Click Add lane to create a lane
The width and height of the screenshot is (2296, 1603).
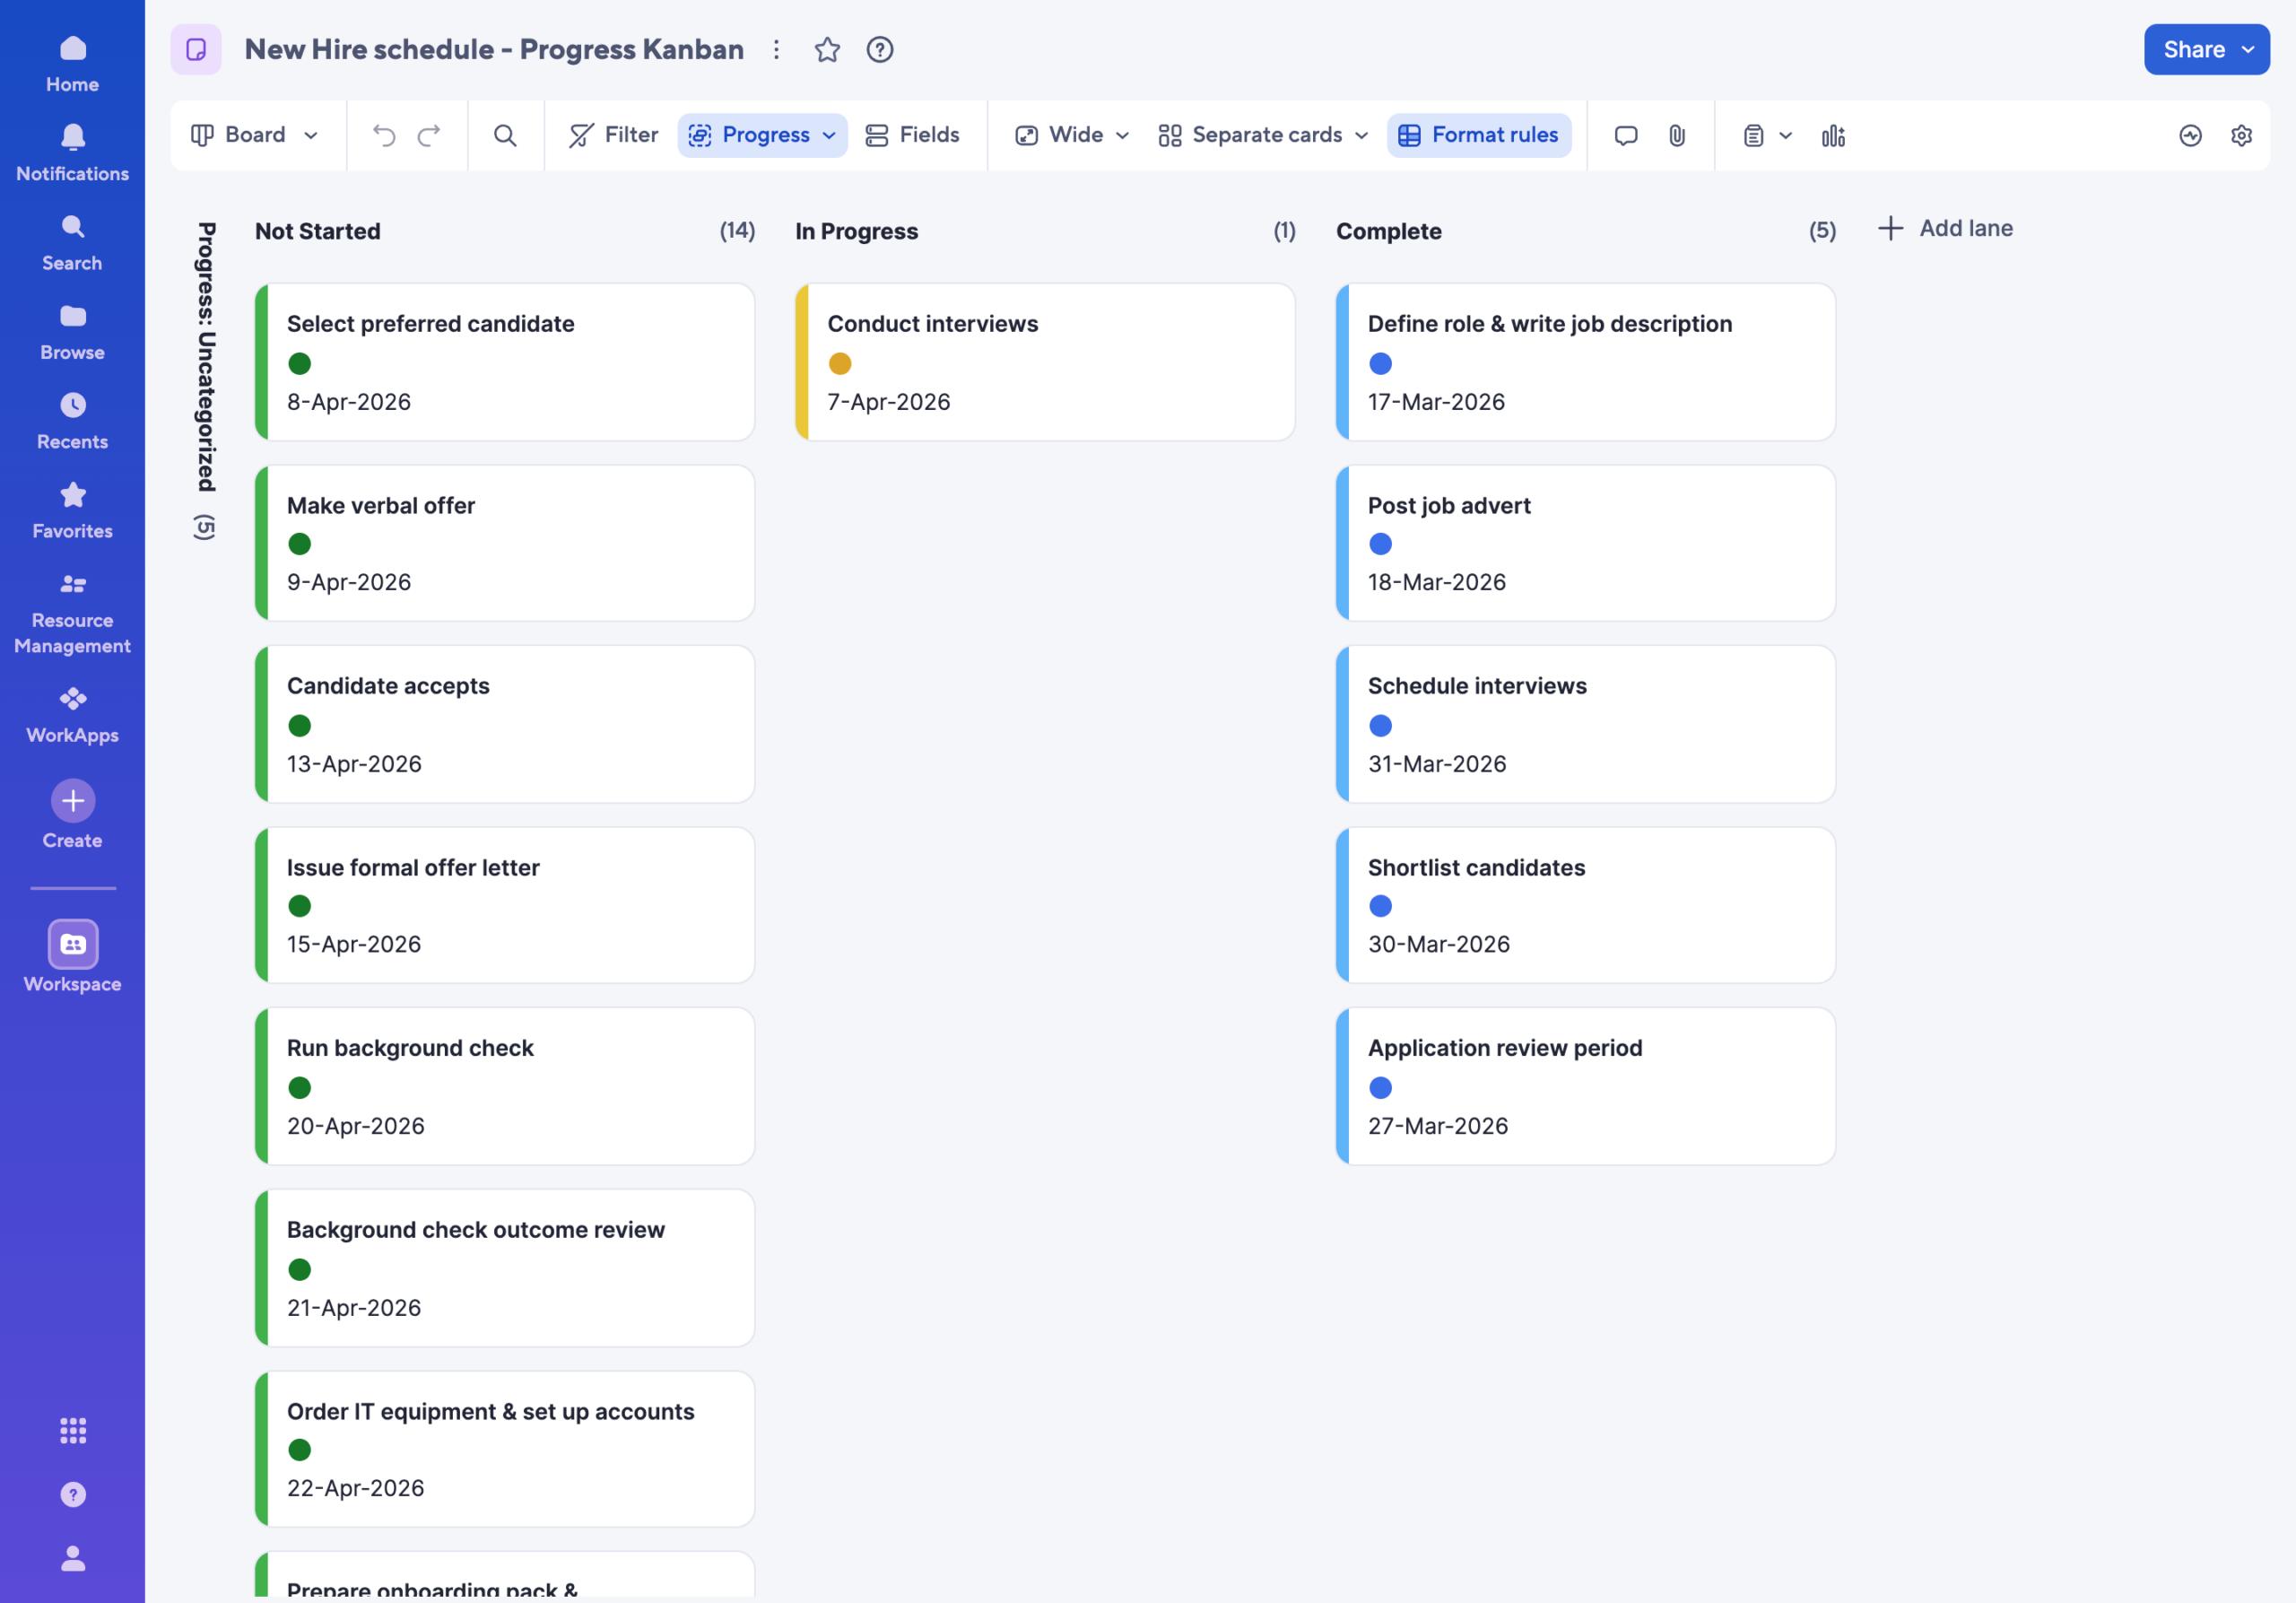click(1945, 229)
